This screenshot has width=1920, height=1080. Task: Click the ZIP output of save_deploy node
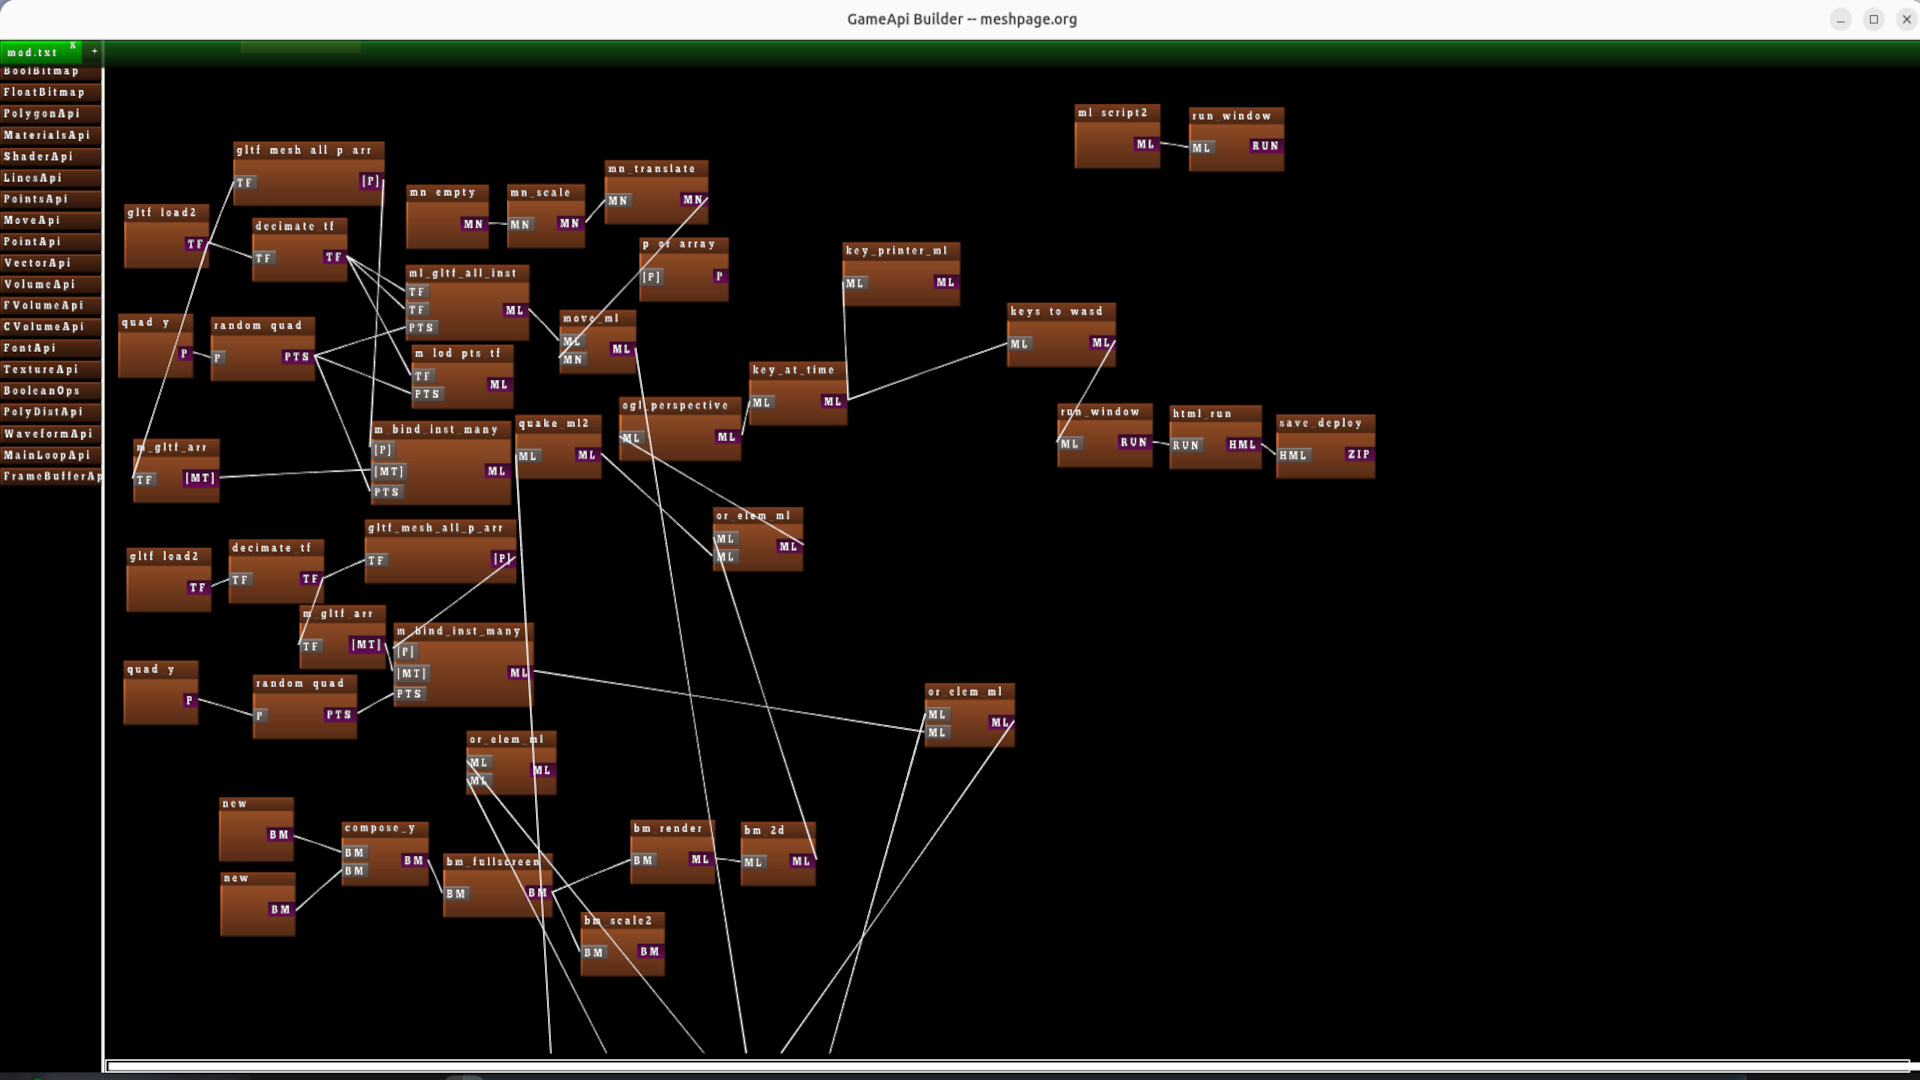point(1358,455)
